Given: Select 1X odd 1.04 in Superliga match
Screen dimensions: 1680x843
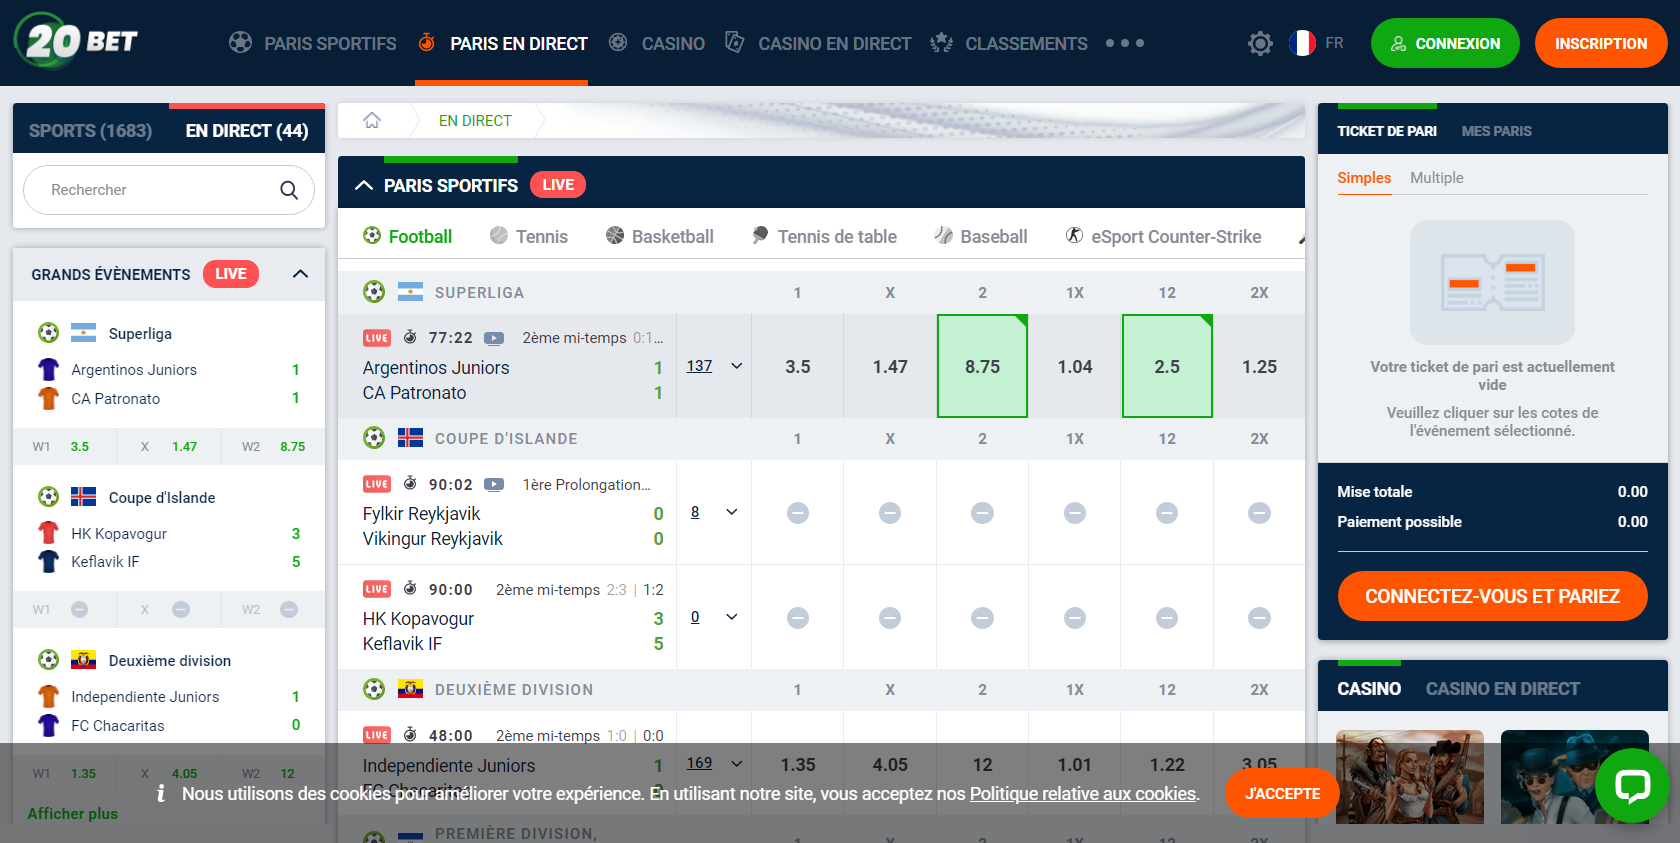Looking at the screenshot, I should pyautogui.click(x=1075, y=366).
